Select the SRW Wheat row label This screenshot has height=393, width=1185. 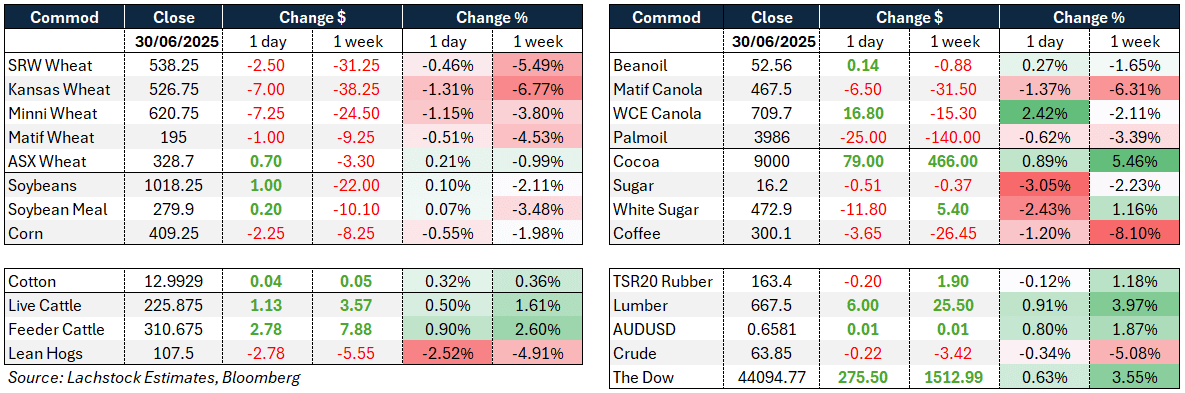45,65
